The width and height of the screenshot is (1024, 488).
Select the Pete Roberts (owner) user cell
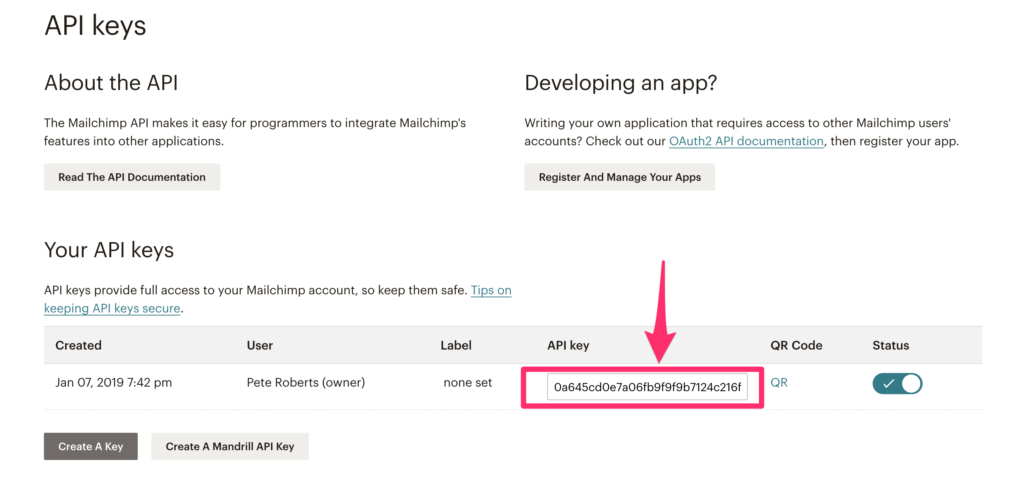pyautogui.click(x=305, y=382)
